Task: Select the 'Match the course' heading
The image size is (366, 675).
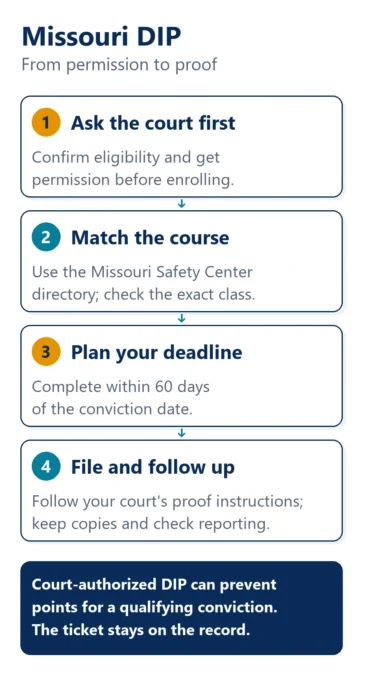Action: coord(150,238)
